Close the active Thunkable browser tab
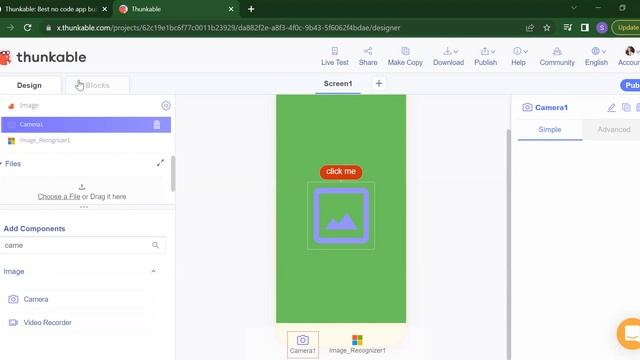Screen dimensions: 640x360 (x=231, y=9)
